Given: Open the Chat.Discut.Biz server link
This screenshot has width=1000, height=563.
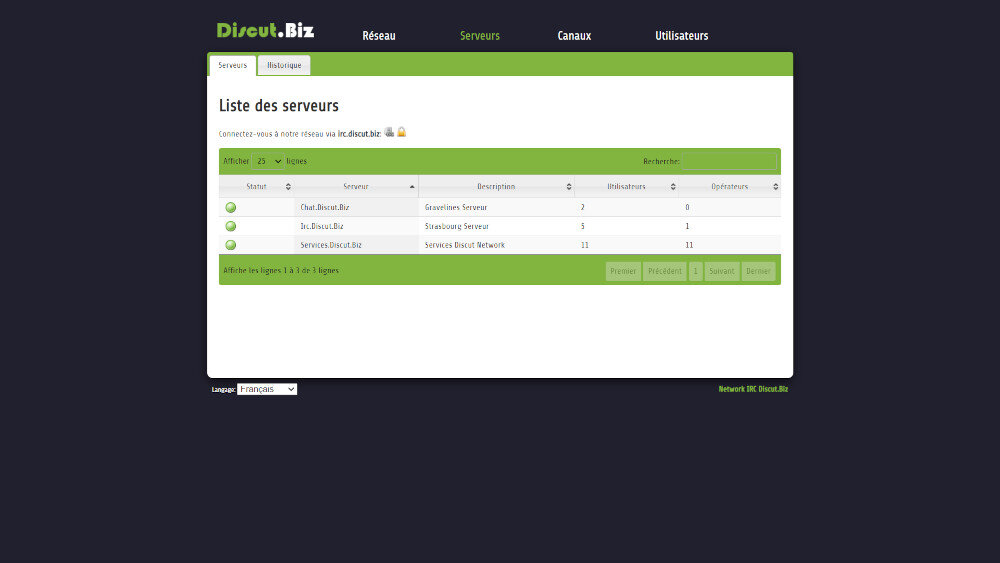Looking at the screenshot, I should click(325, 207).
